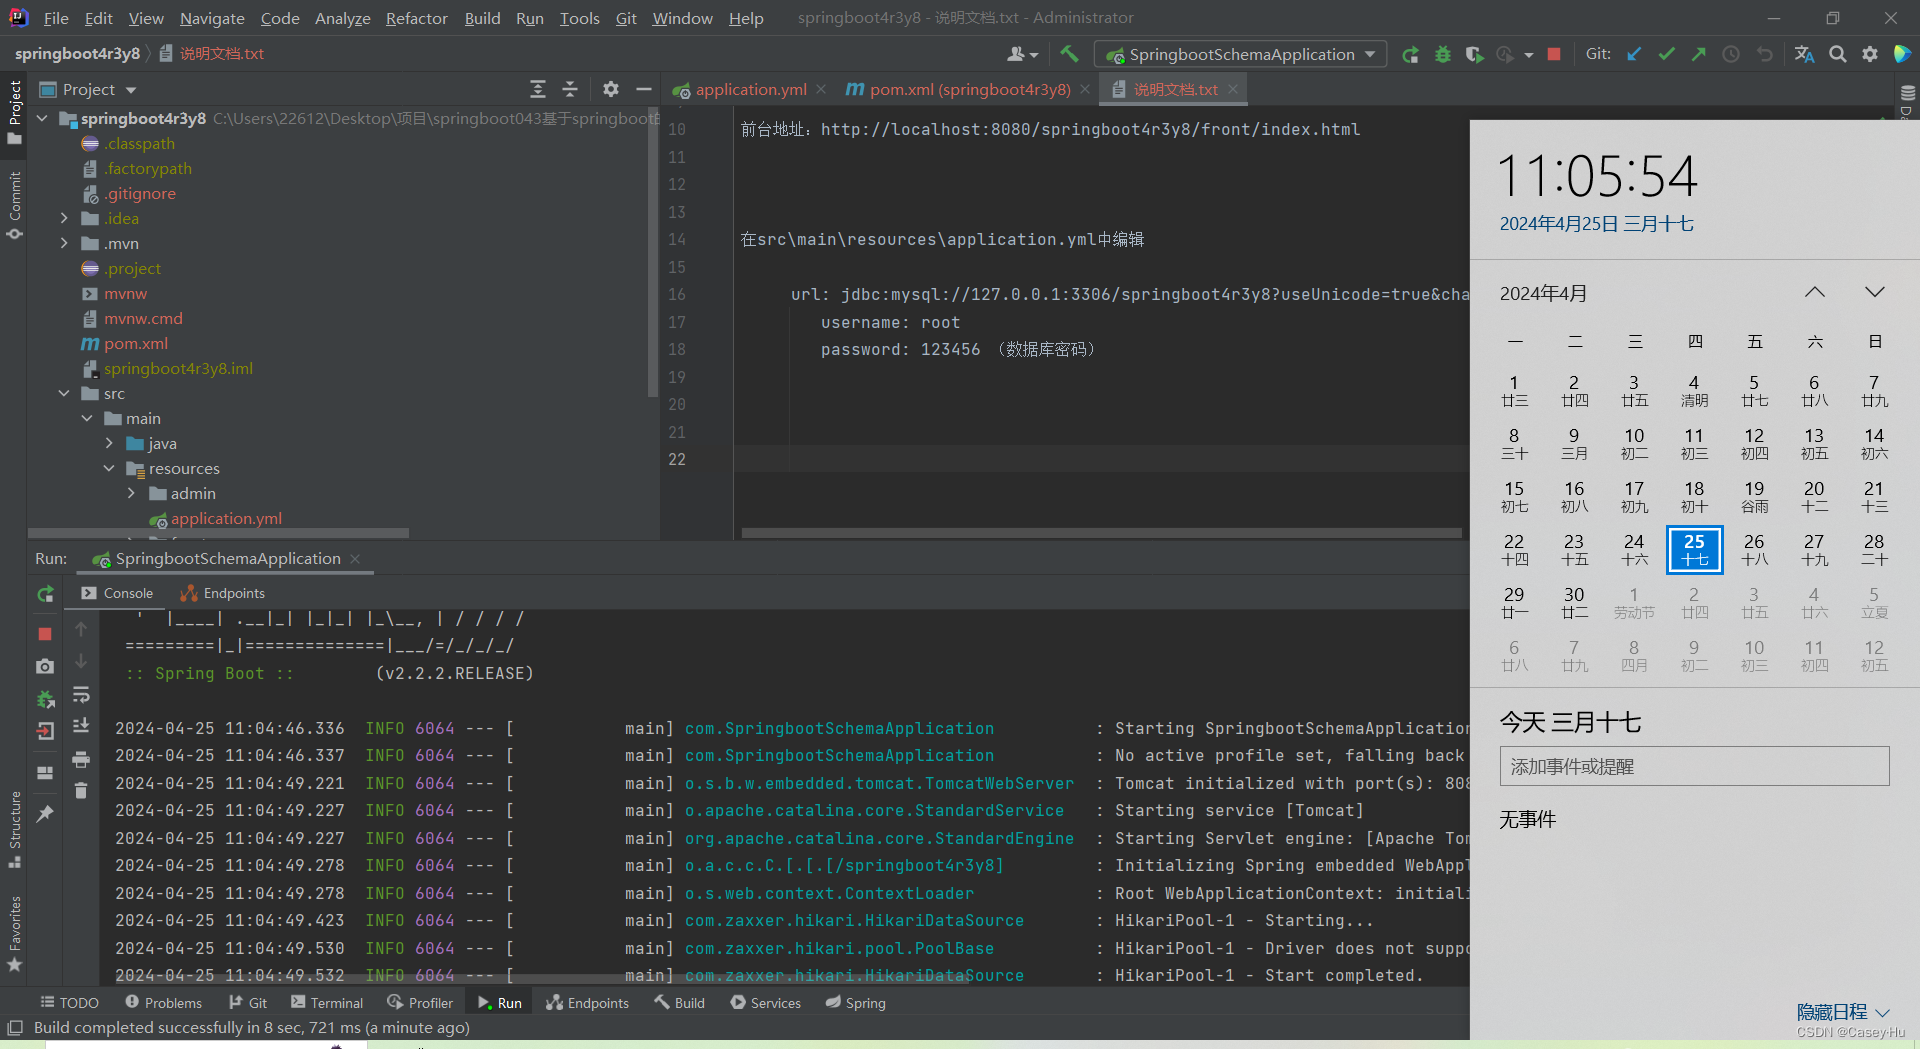Commit changes with green checkmark icon

(x=1666, y=54)
